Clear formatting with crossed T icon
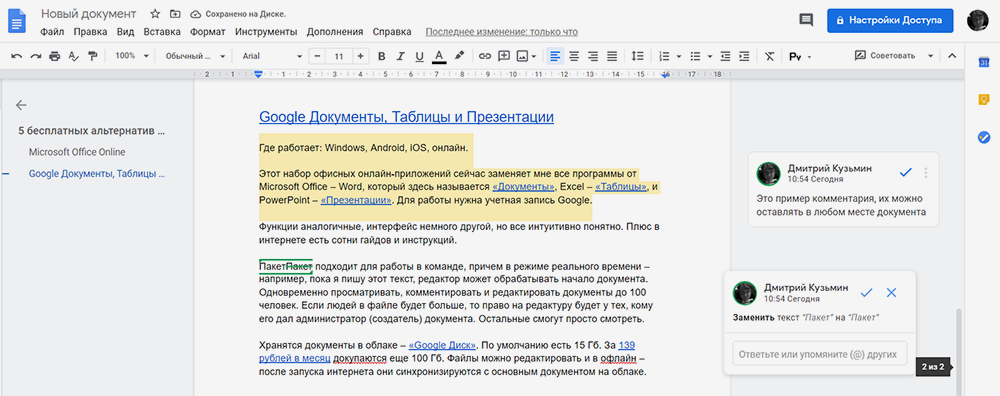The height and width of the screenshot is (396, 1000). coord(770,56)
